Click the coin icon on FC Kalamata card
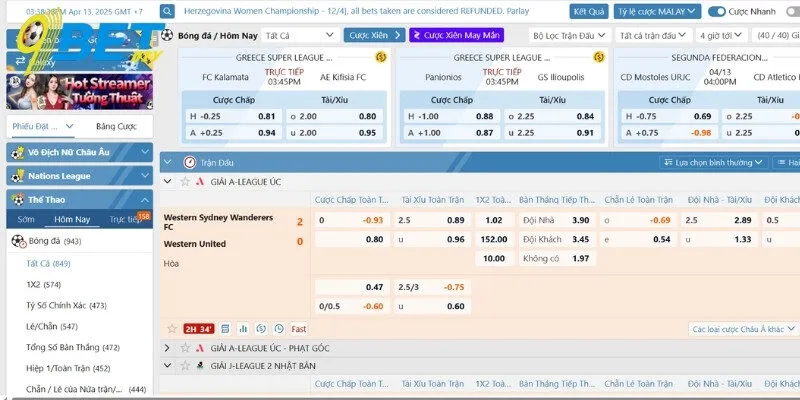 (x=381, y=57)
